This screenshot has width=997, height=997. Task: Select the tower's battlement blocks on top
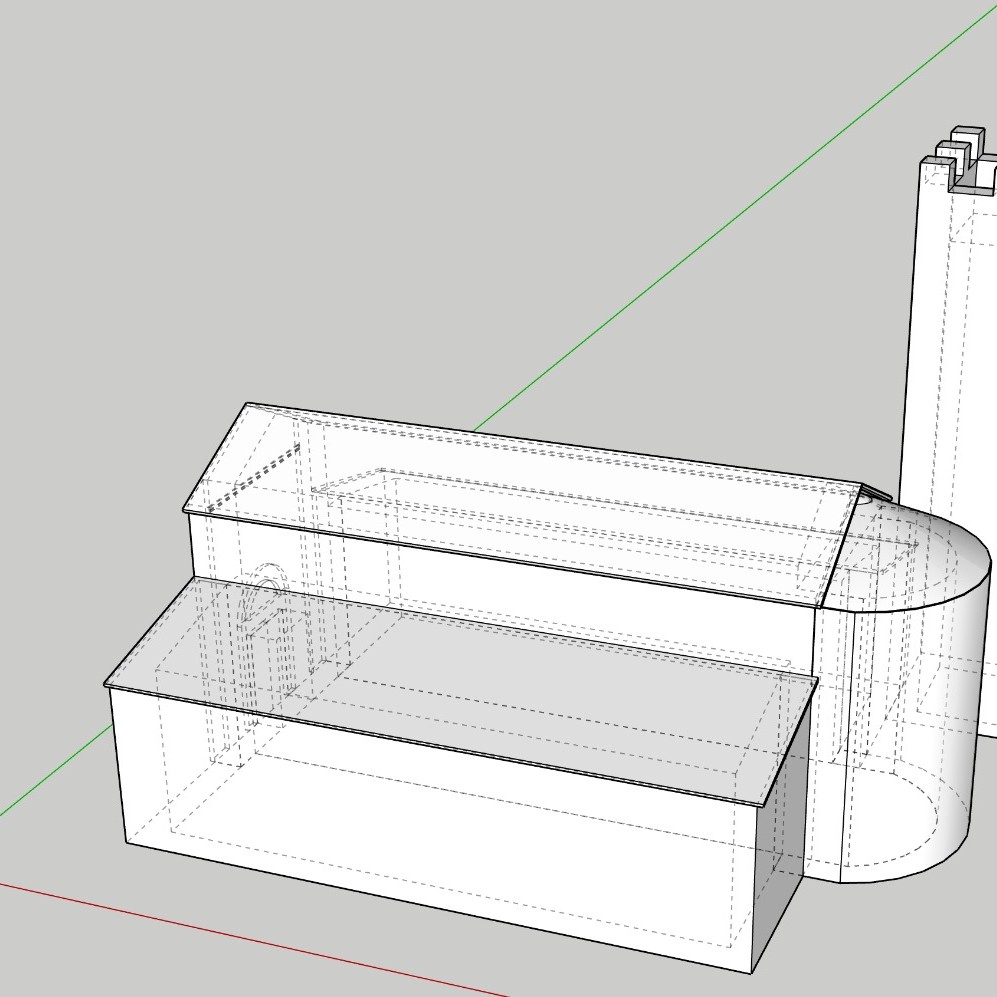(965, 152)
